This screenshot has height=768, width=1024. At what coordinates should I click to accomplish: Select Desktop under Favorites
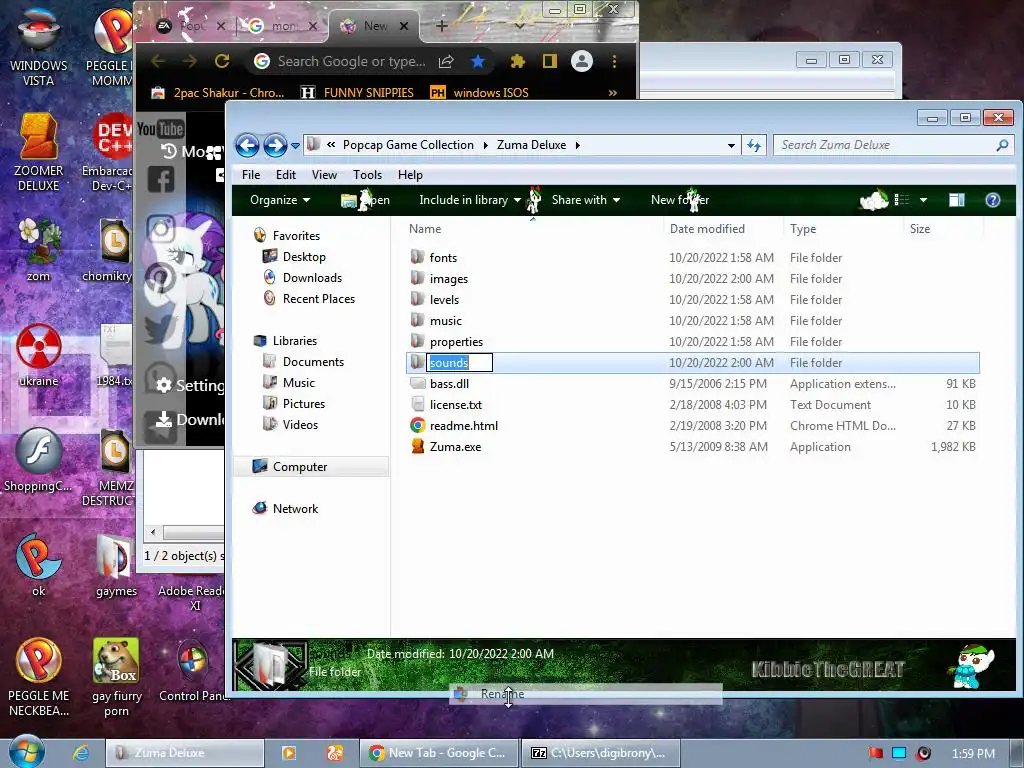tap(304, 257)
